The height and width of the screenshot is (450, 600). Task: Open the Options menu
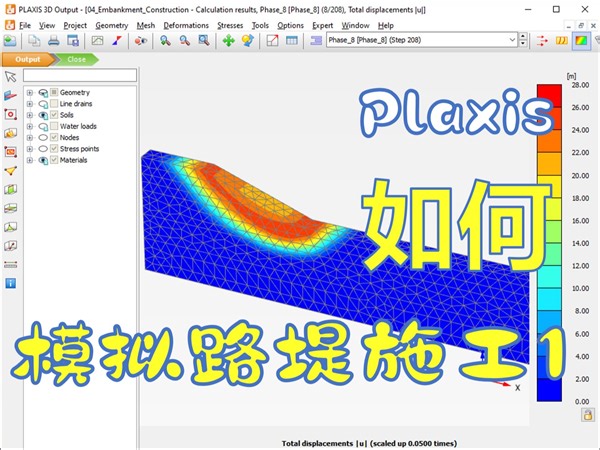290,25
